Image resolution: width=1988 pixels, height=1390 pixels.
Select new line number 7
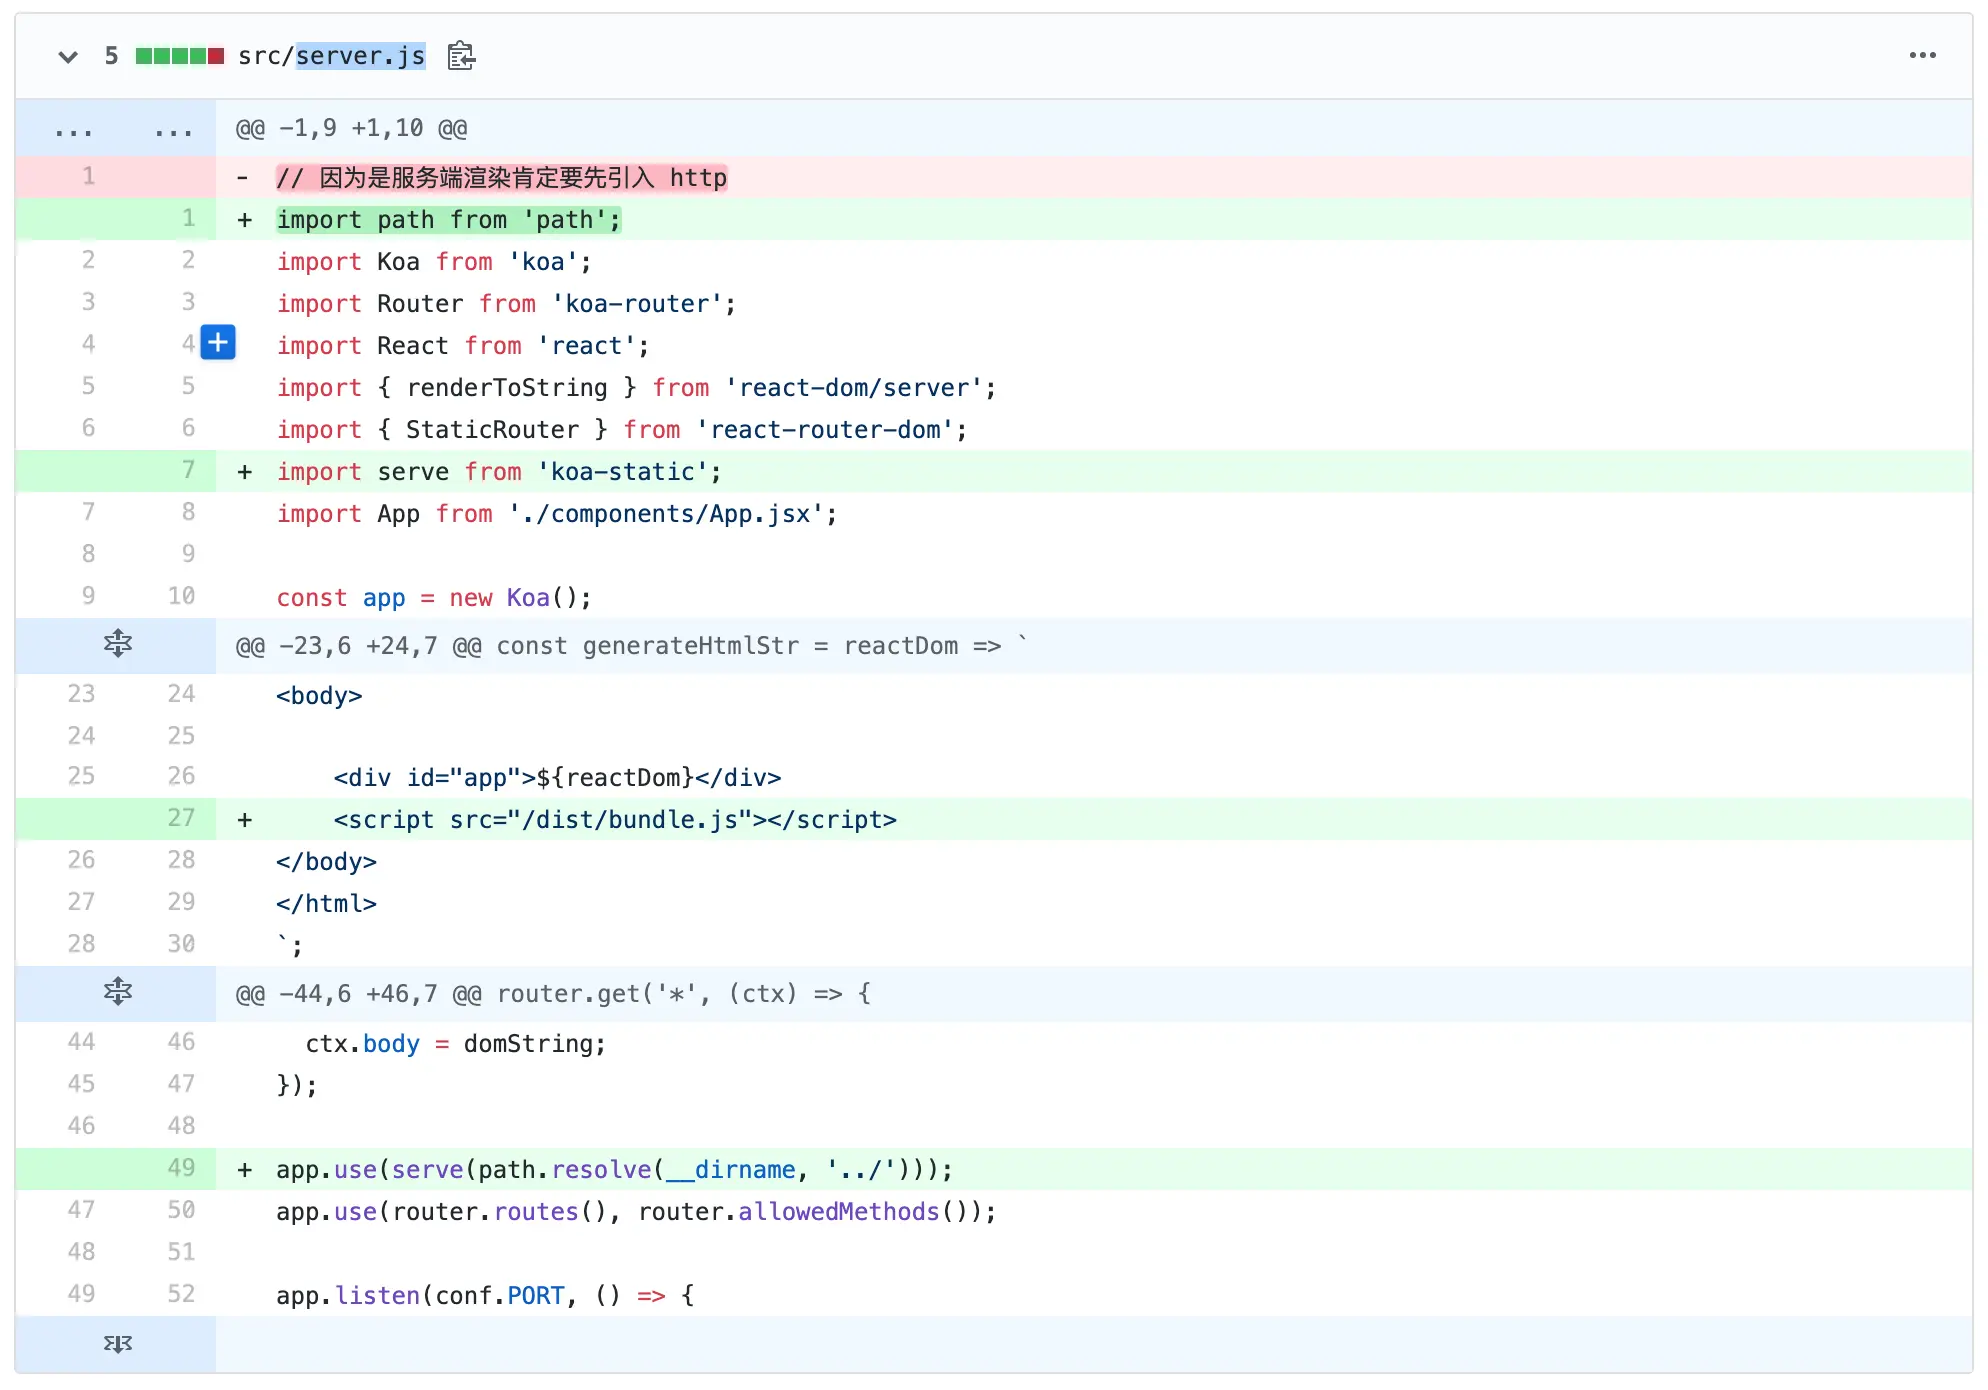coord(187,470)
